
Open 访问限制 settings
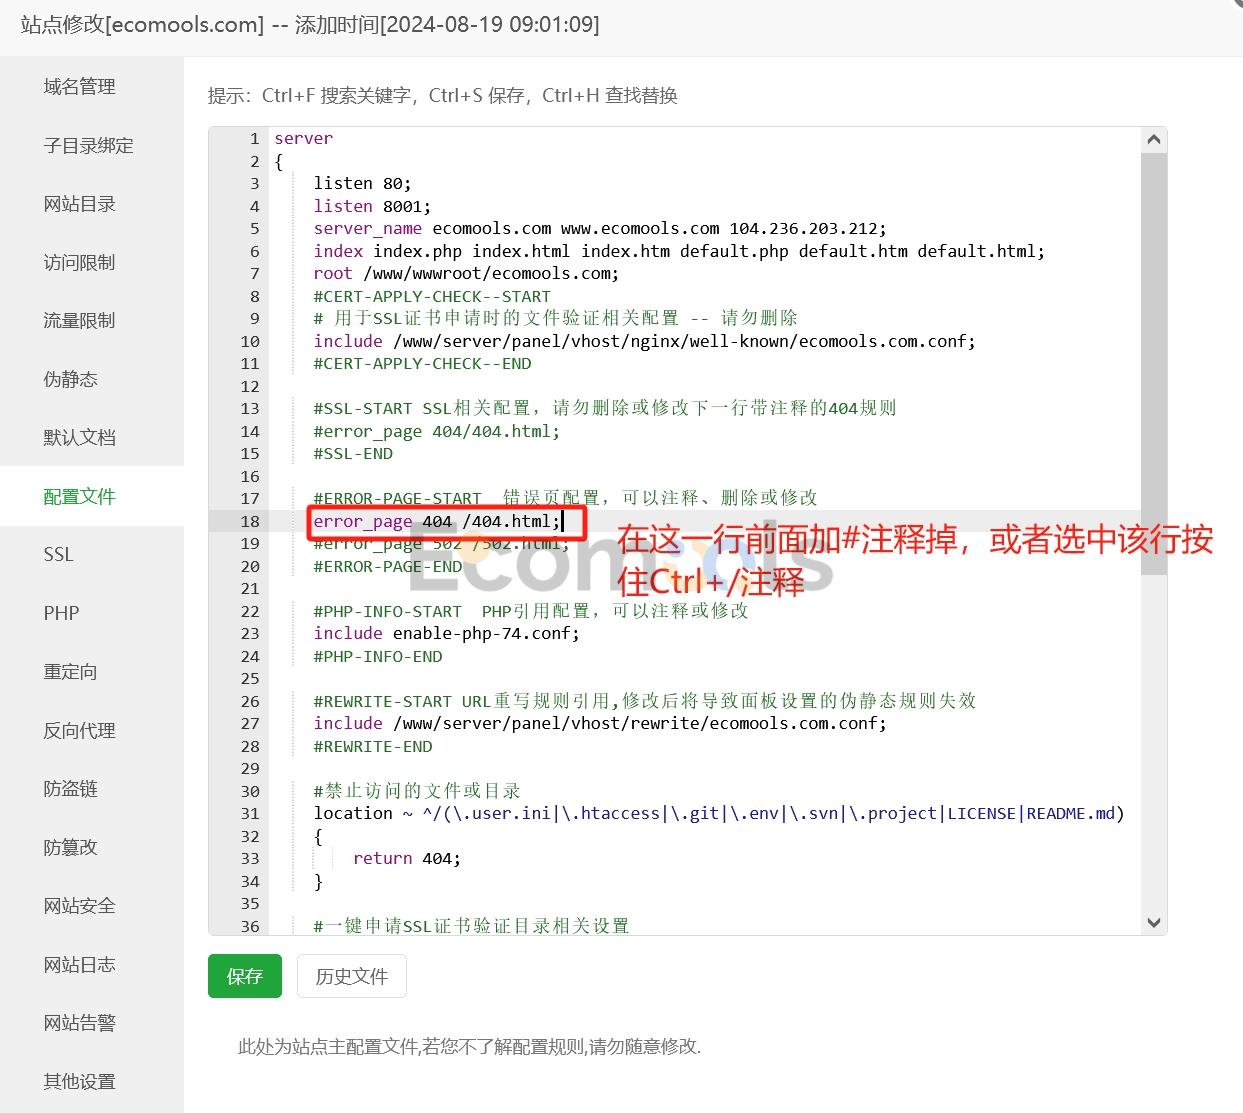(x=80, y=263)
